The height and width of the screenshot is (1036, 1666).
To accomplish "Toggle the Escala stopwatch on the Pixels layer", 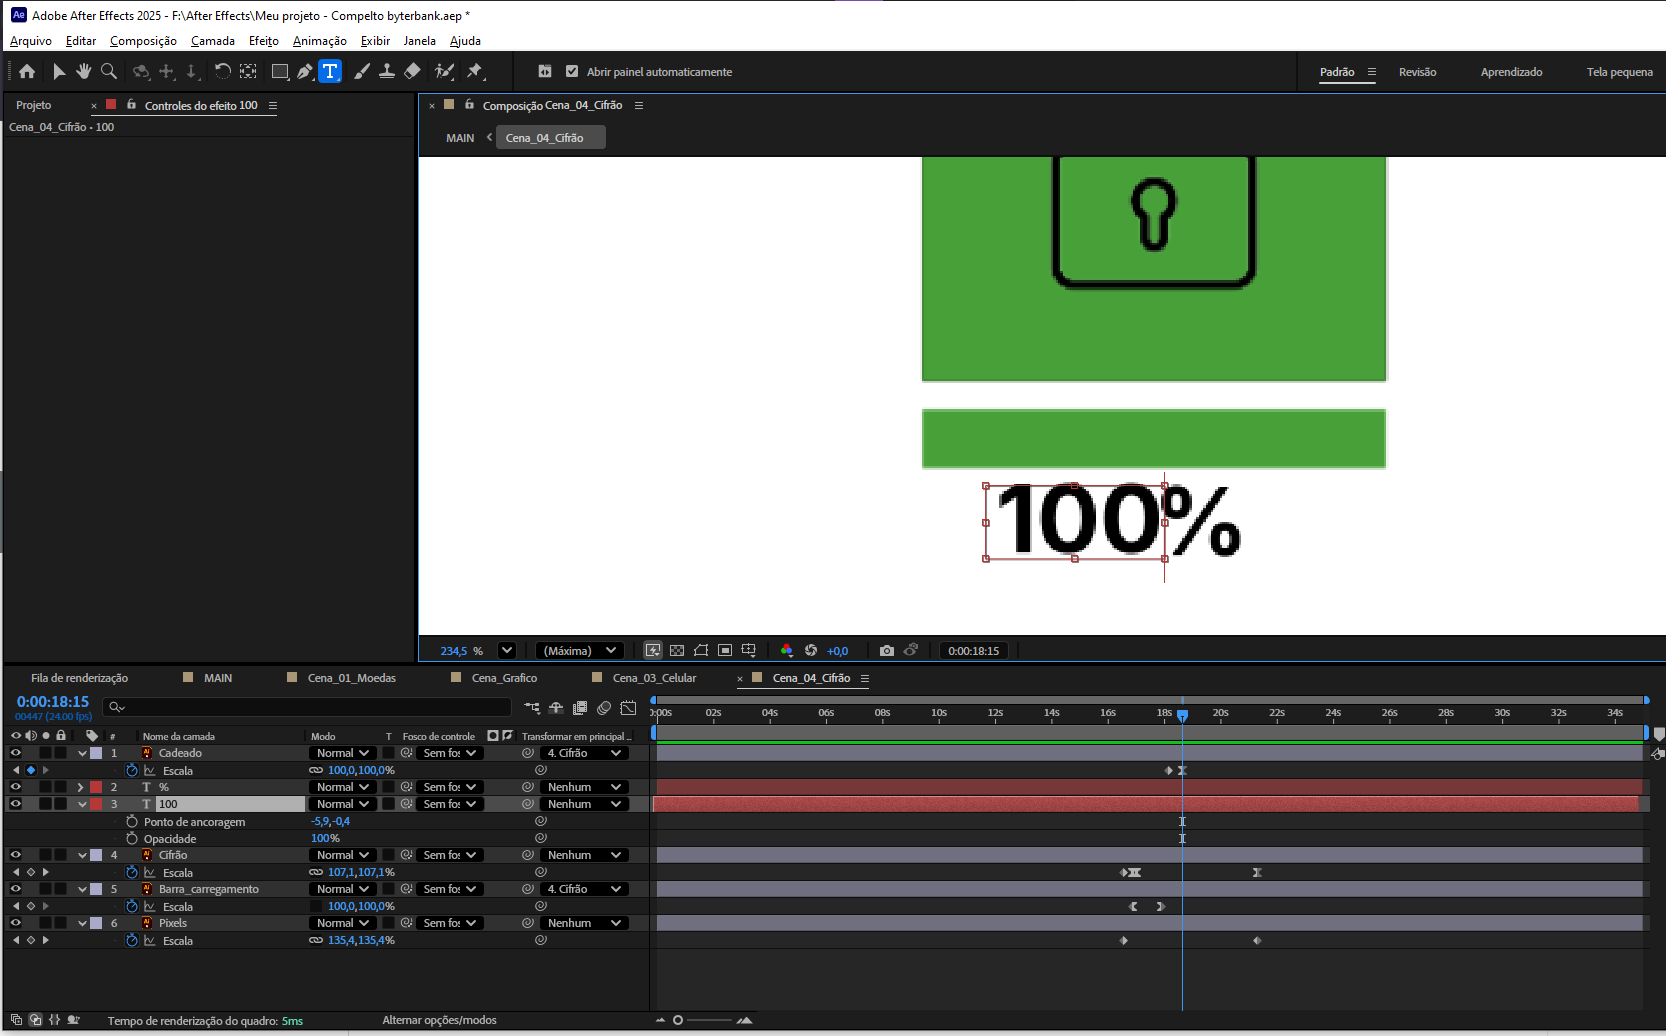I will point(132,940).
